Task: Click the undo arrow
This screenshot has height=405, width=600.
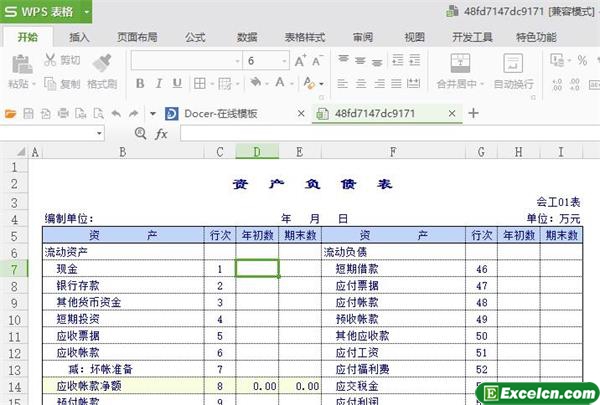Action: 116,114
